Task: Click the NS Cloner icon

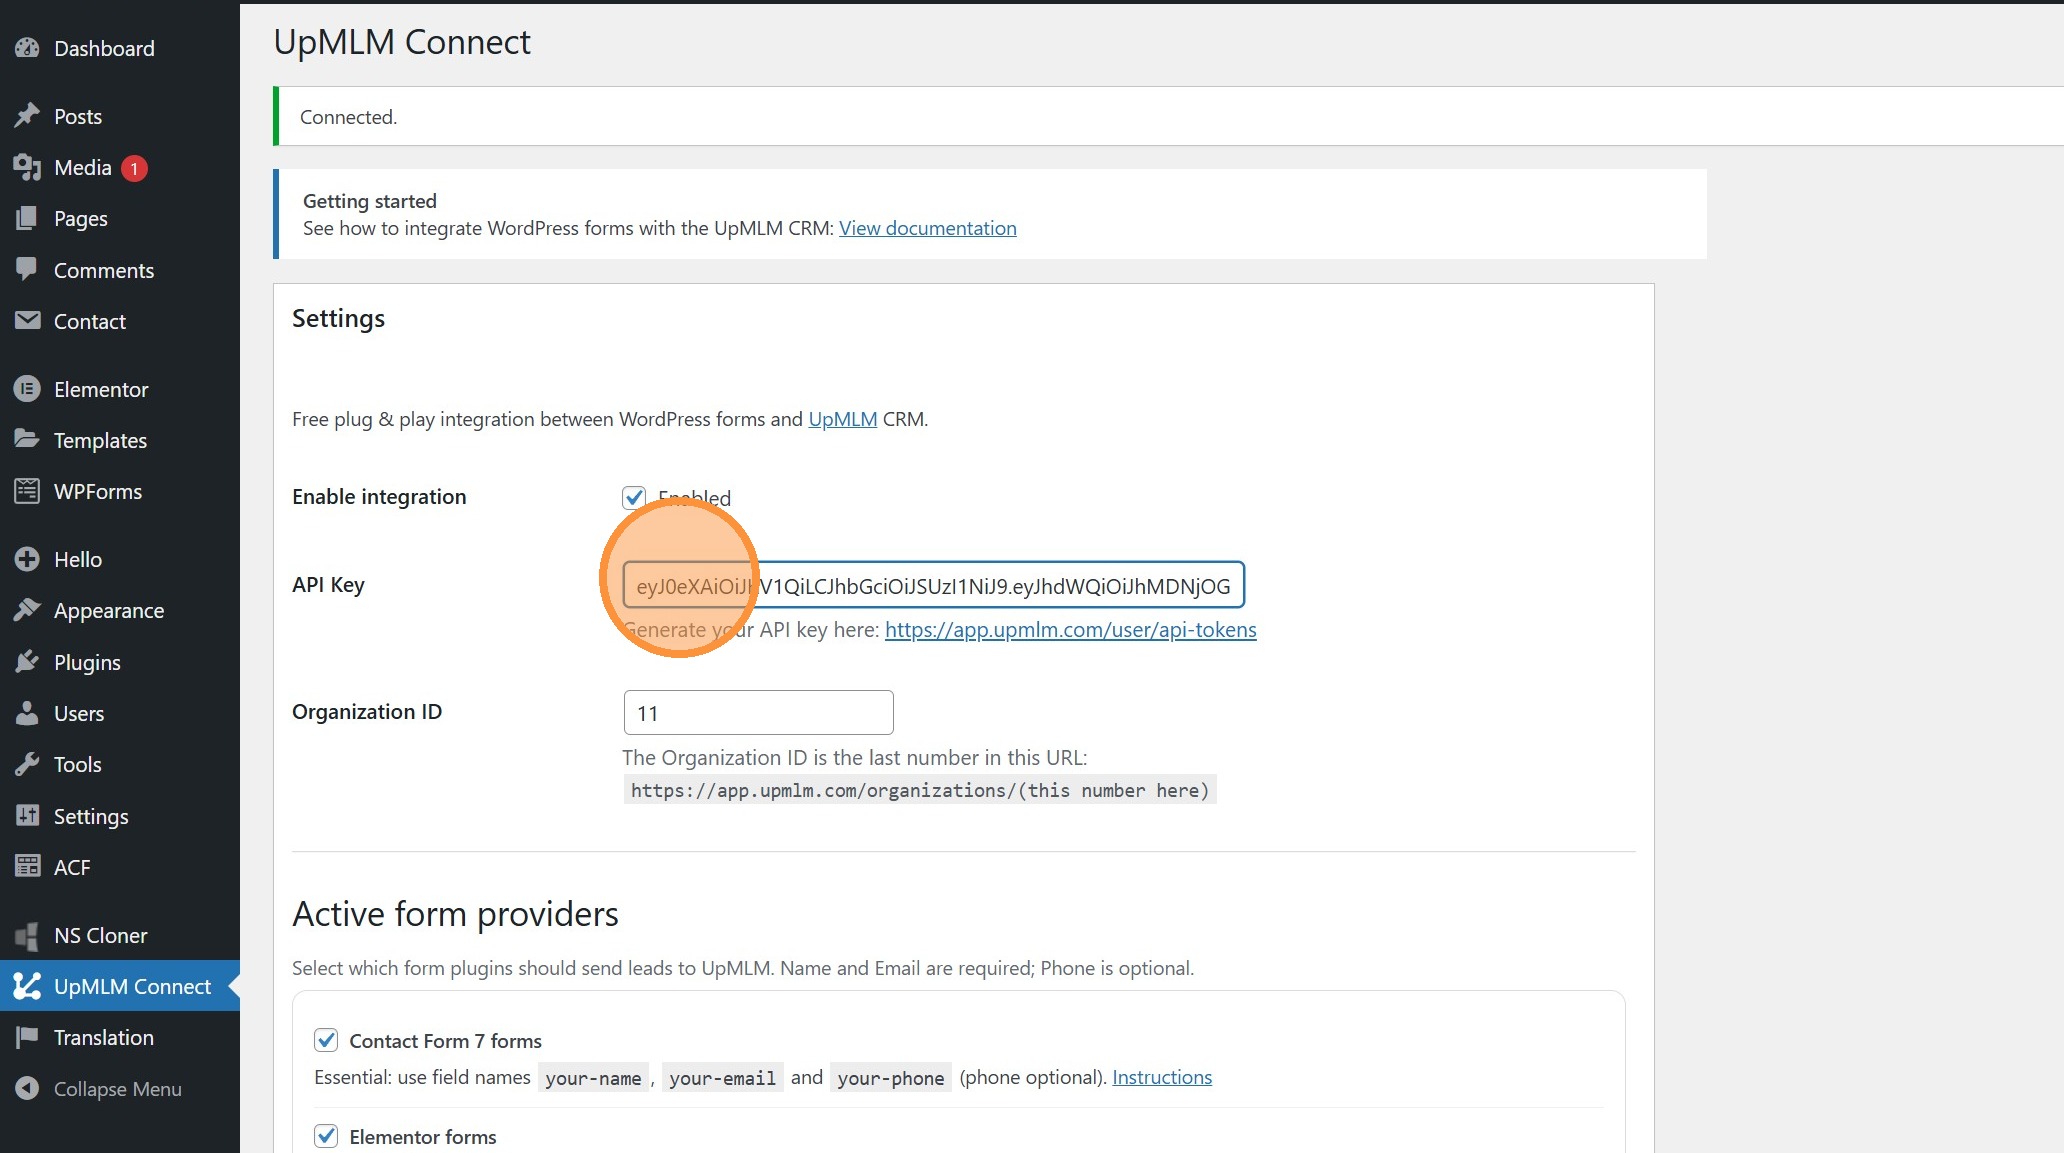Action: [x=27, y=935]
